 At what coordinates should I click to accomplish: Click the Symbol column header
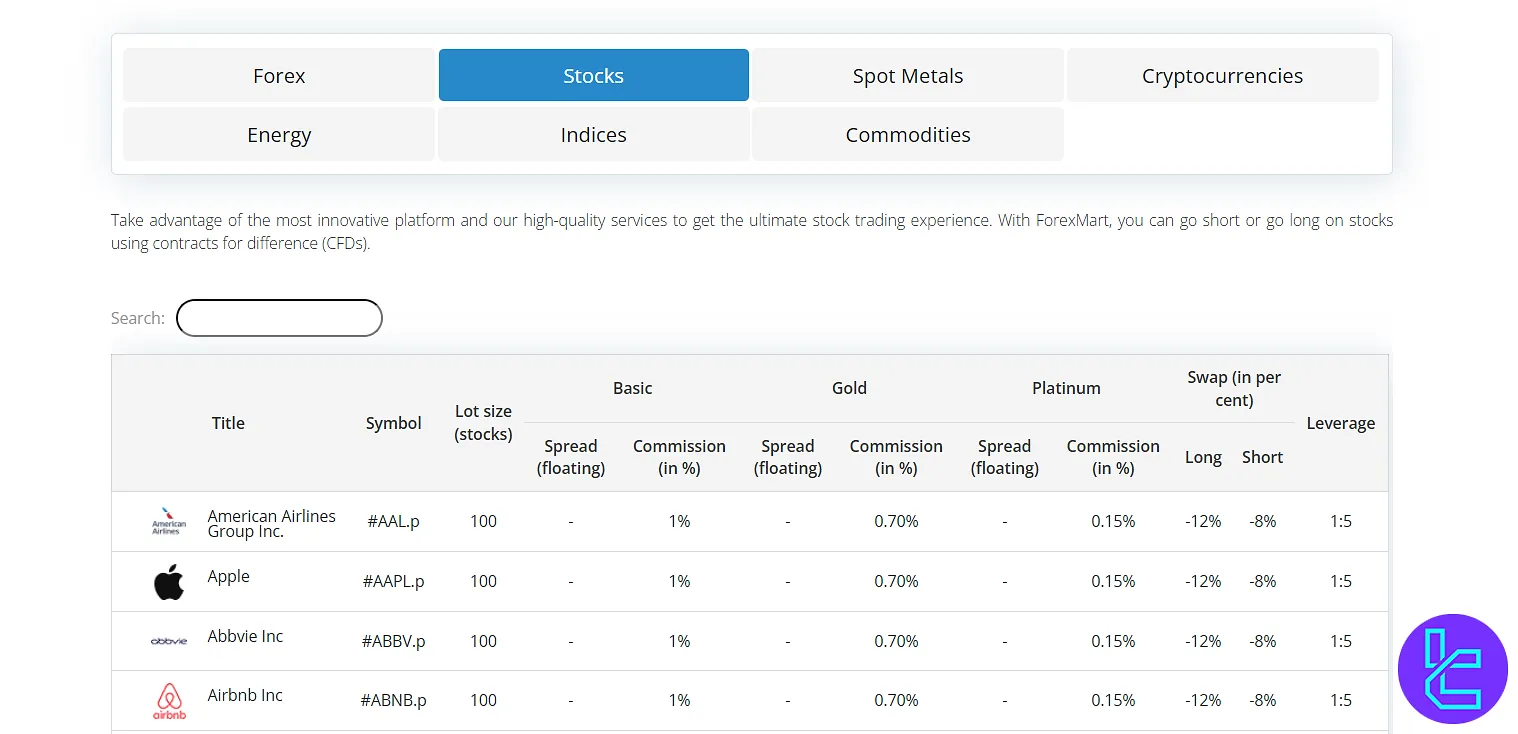pyautogui.click(x=393, y=422)
